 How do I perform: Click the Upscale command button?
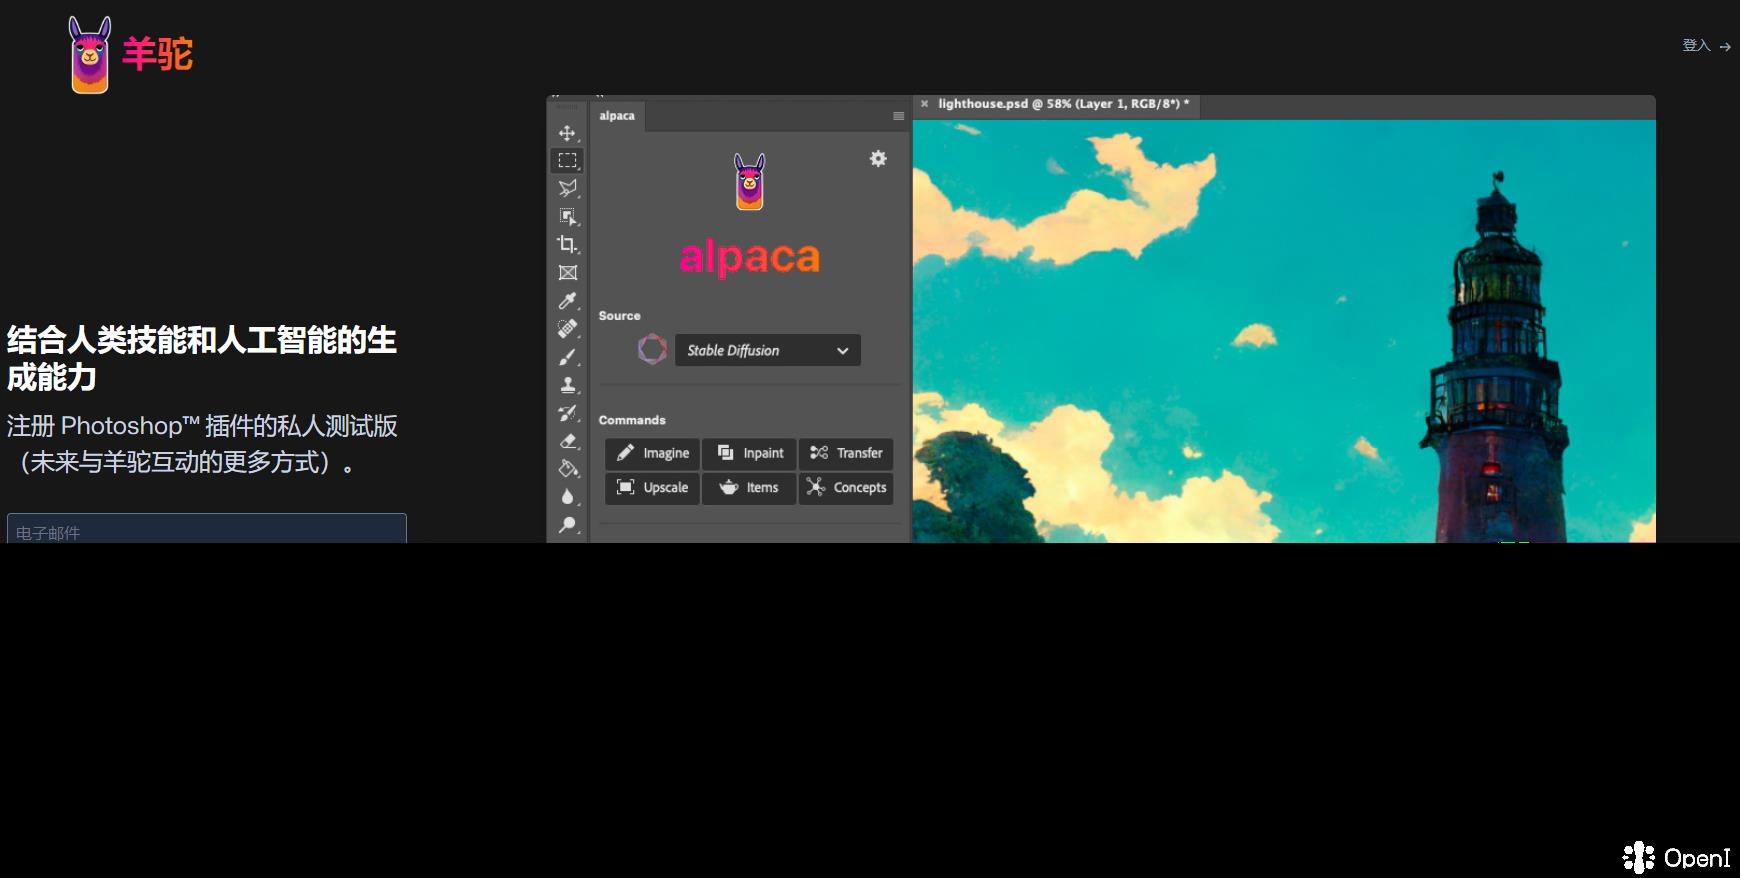[x=652, y=488]
